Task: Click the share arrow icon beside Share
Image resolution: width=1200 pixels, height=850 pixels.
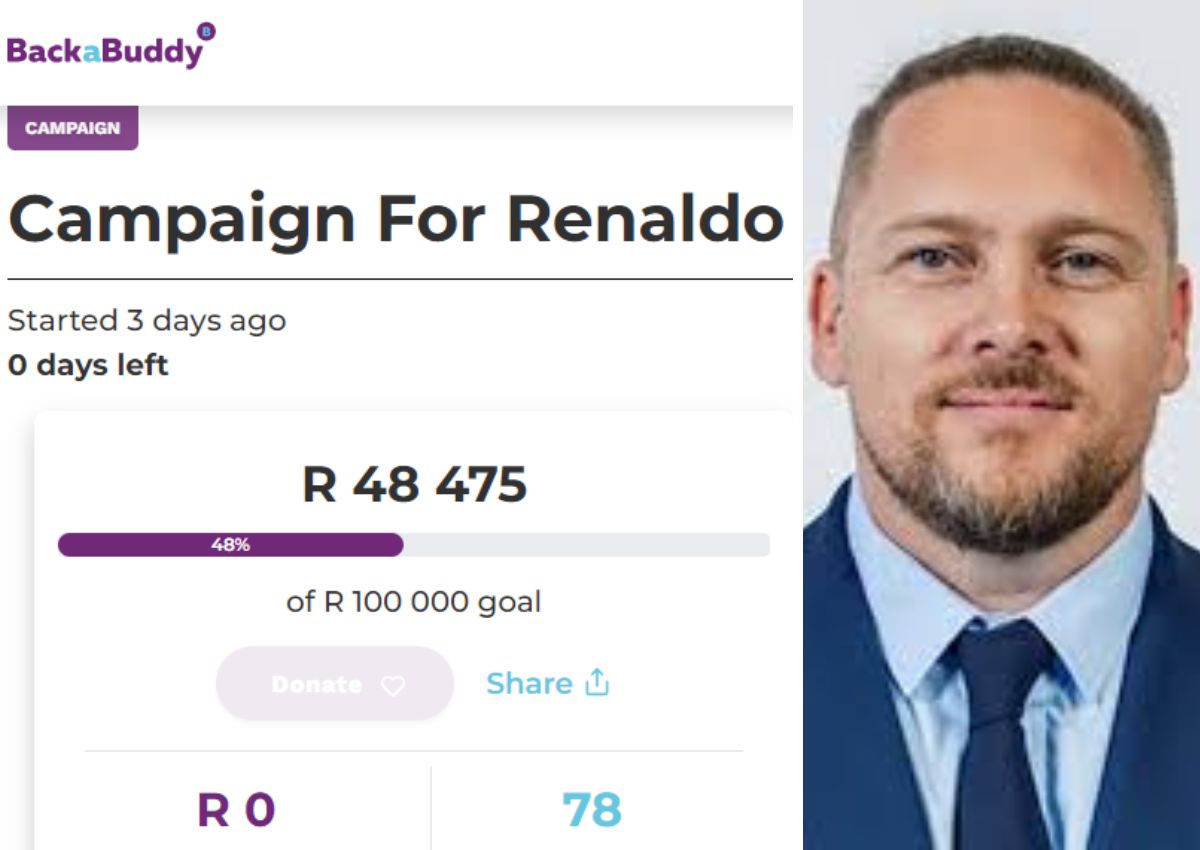Action: (597, 682)
